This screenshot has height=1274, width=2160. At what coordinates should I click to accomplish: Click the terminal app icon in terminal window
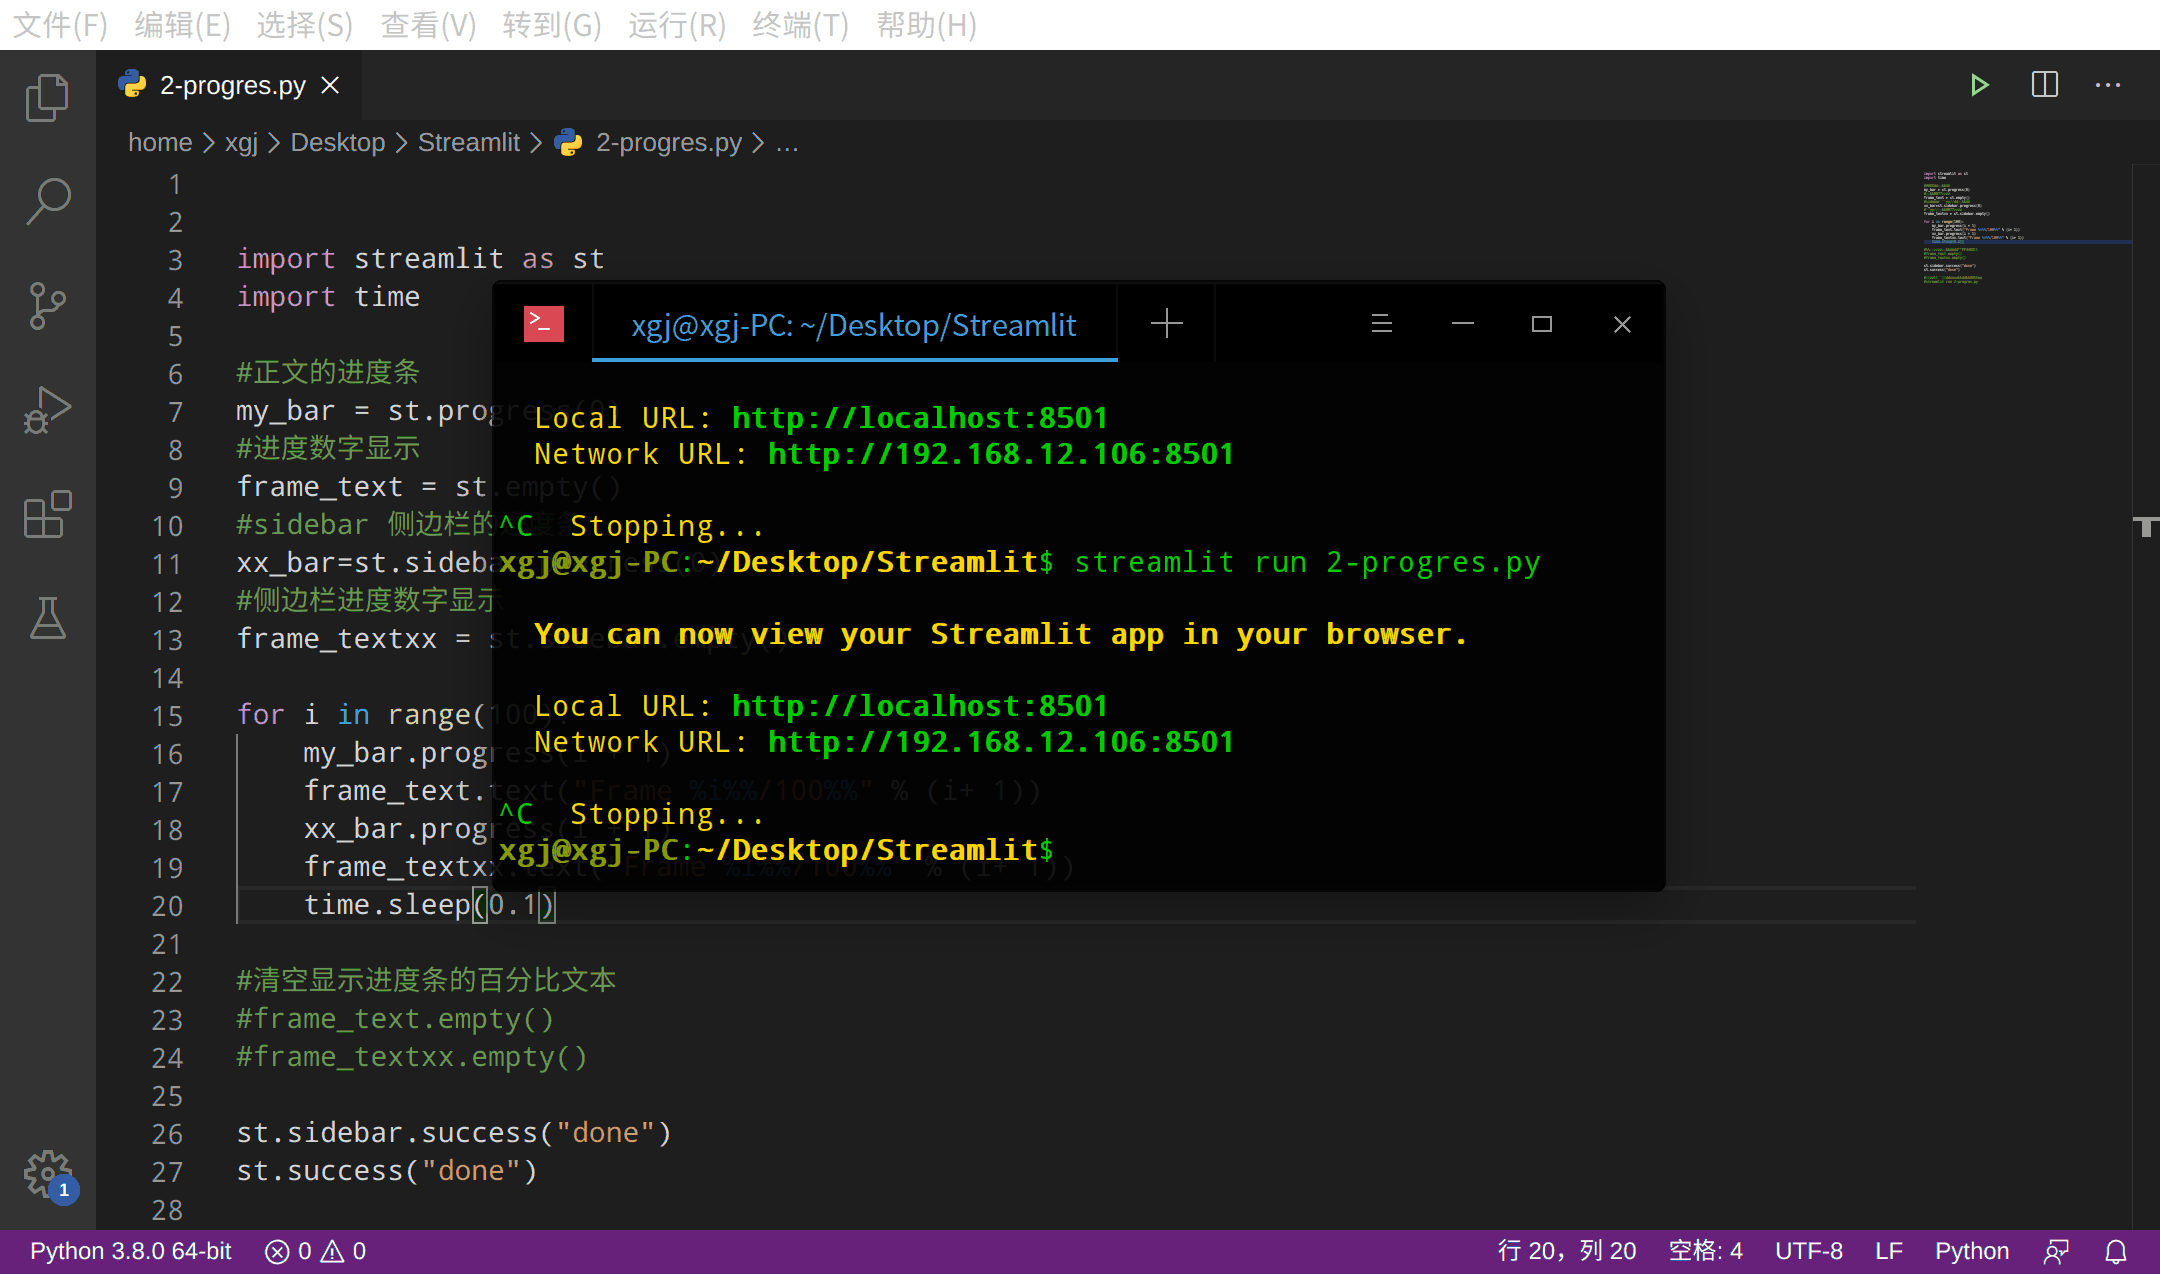pos(543,324)
